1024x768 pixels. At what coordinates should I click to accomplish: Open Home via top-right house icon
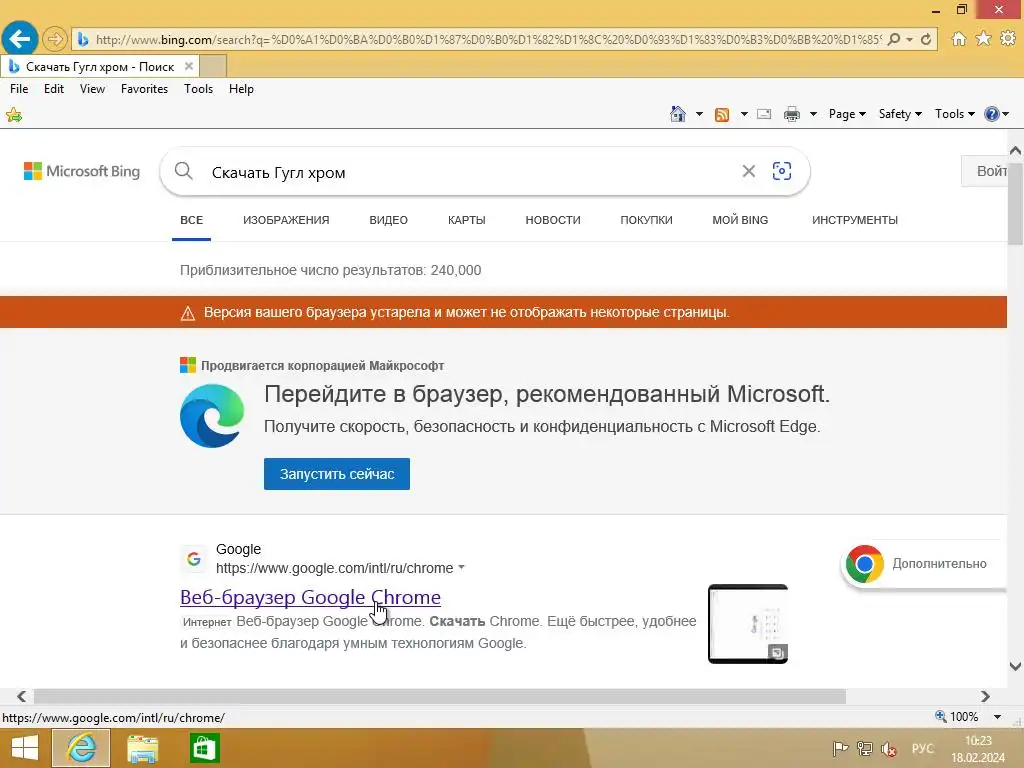[959, 39]
